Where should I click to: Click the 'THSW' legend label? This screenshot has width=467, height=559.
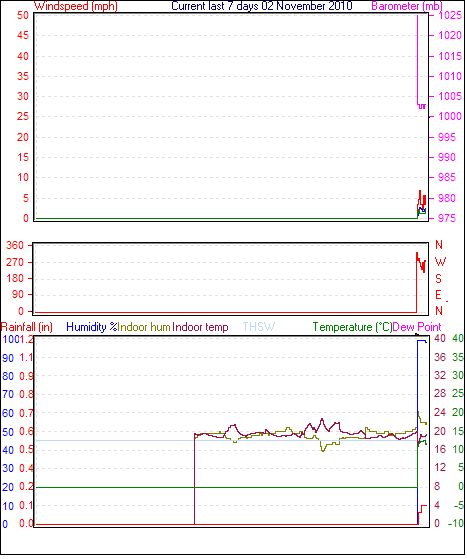(259, 327)
